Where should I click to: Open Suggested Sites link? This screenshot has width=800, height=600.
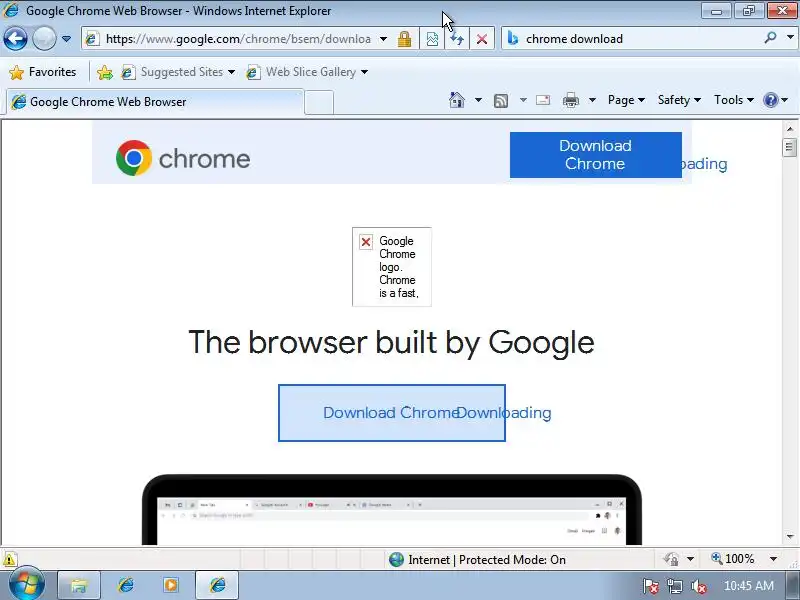(x=172, y=72)
